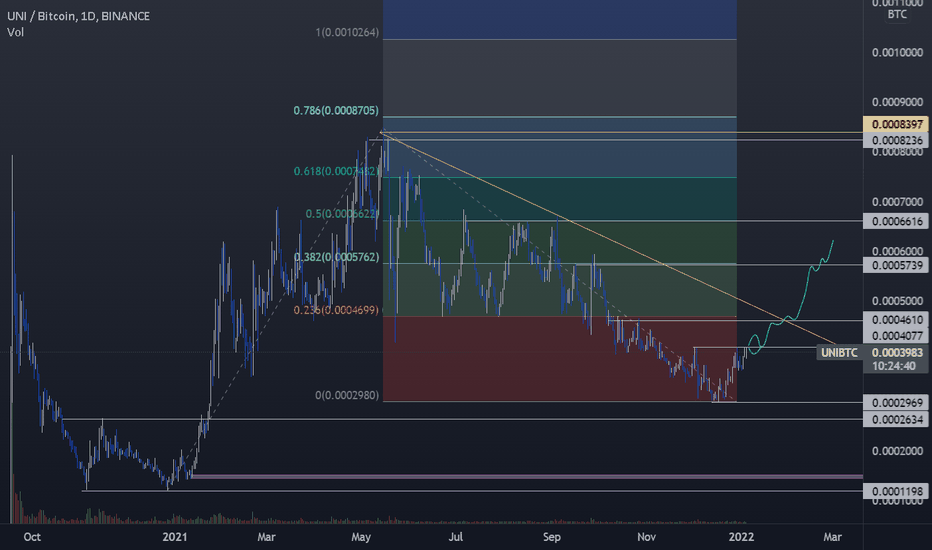
Task: Click the 2022 label on time axis
Action: click(x=741, y=537)
